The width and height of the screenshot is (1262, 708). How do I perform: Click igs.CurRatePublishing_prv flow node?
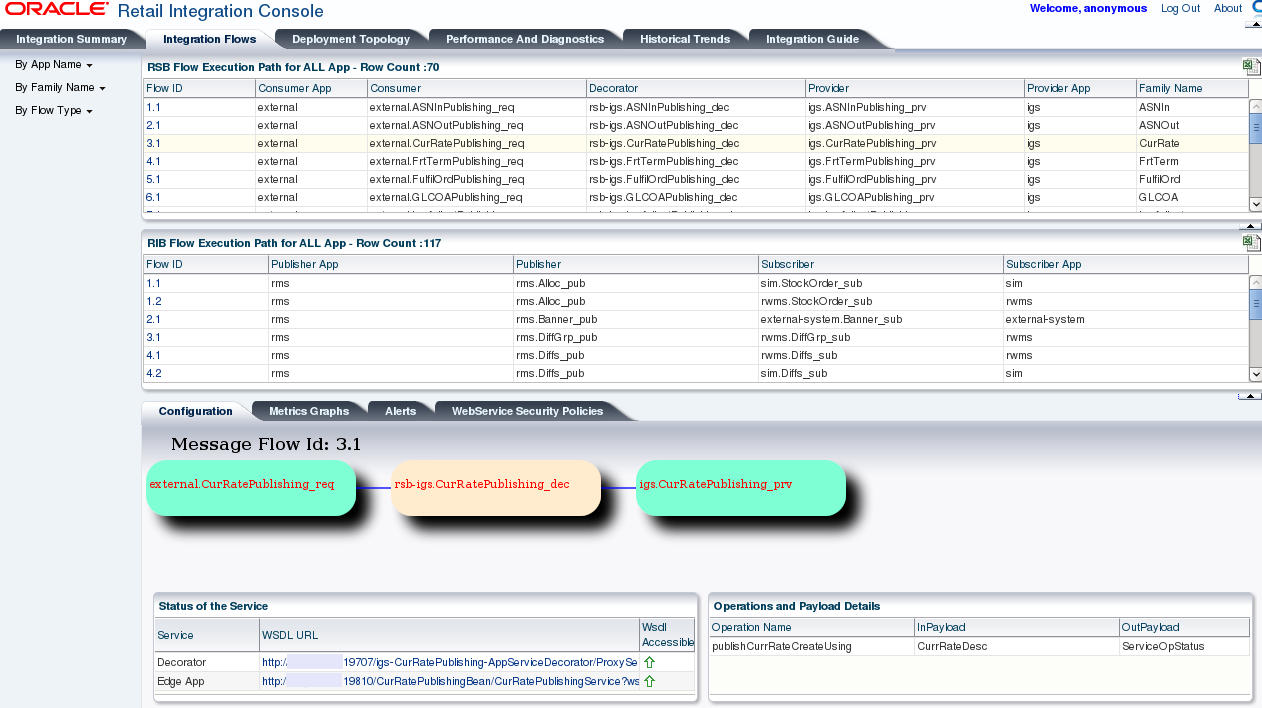[x=740, y=487]
